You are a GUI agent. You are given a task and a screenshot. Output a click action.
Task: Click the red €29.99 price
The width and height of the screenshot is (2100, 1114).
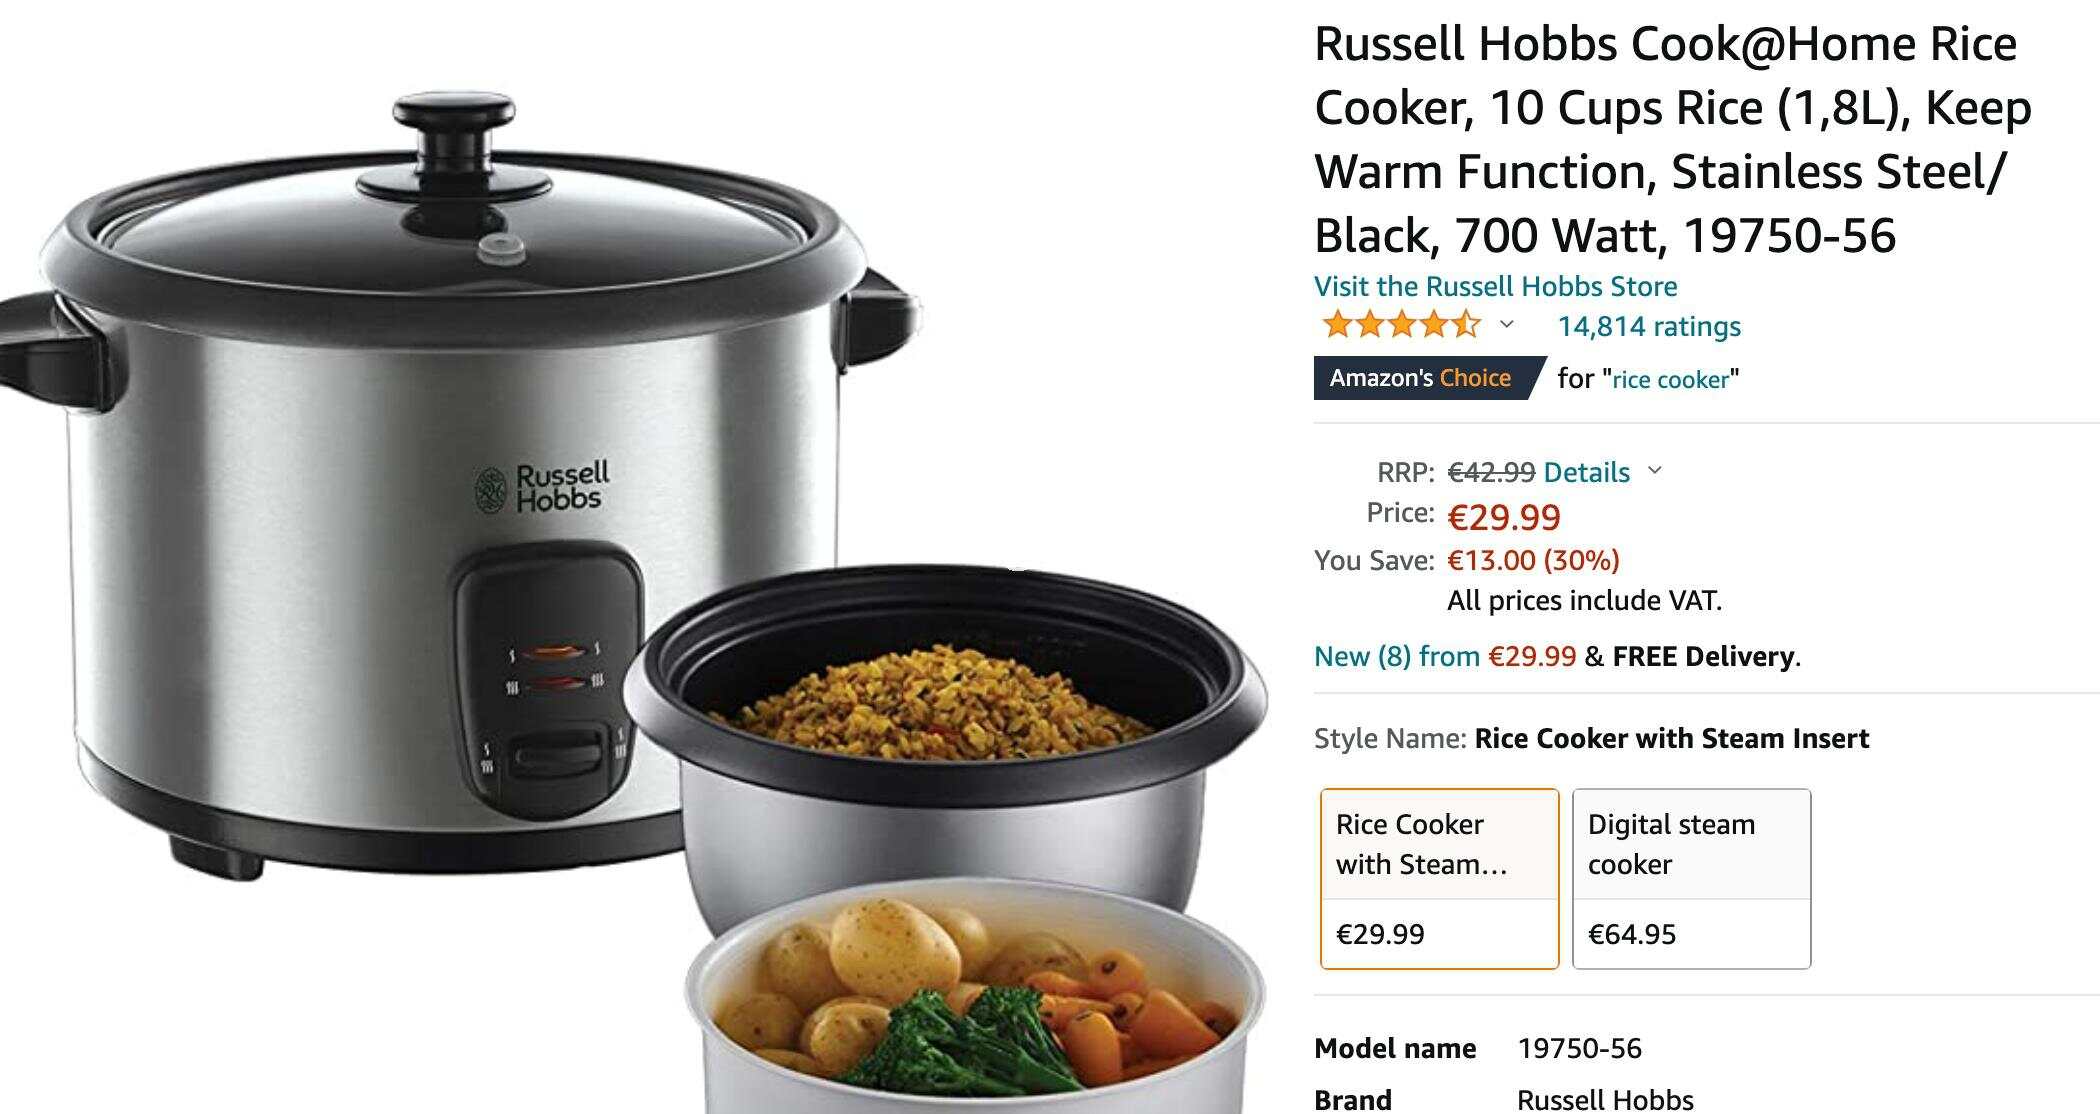[x=1504, y=517]
